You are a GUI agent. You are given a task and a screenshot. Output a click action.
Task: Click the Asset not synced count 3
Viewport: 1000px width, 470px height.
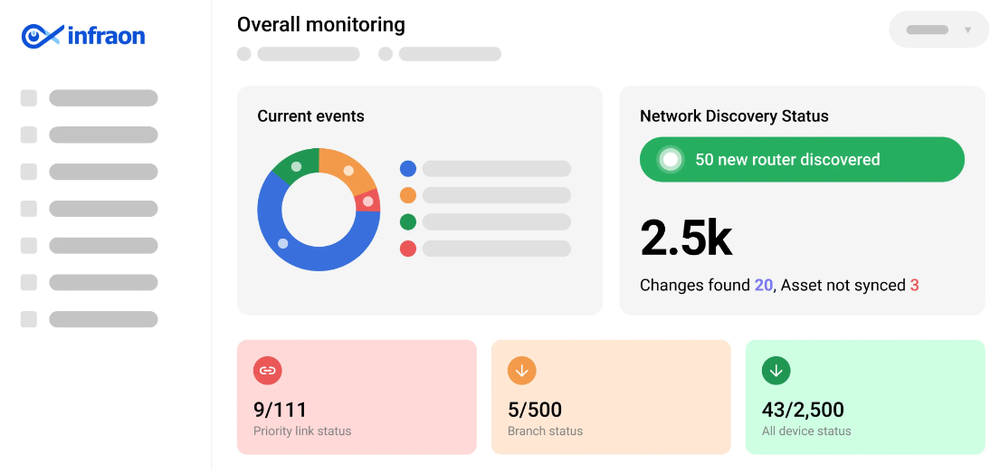[915, 285]
